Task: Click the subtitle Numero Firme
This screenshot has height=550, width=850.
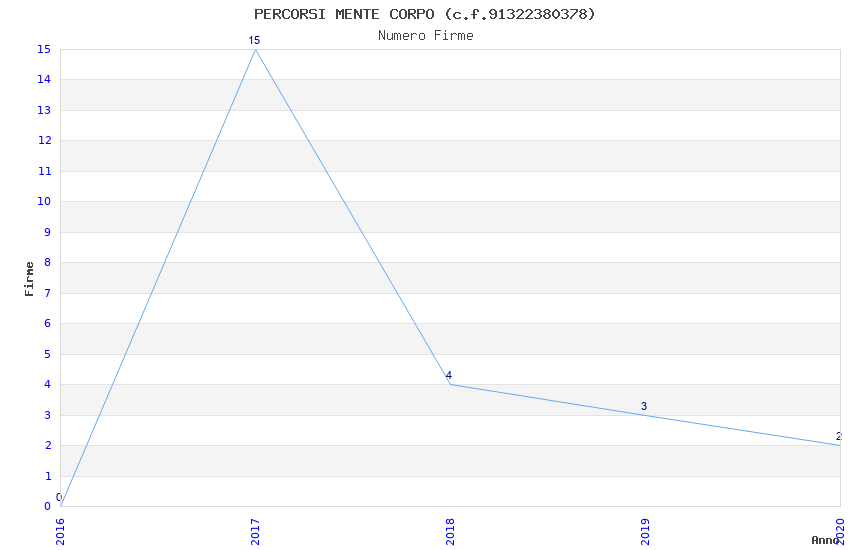Action: pos(426,36)
